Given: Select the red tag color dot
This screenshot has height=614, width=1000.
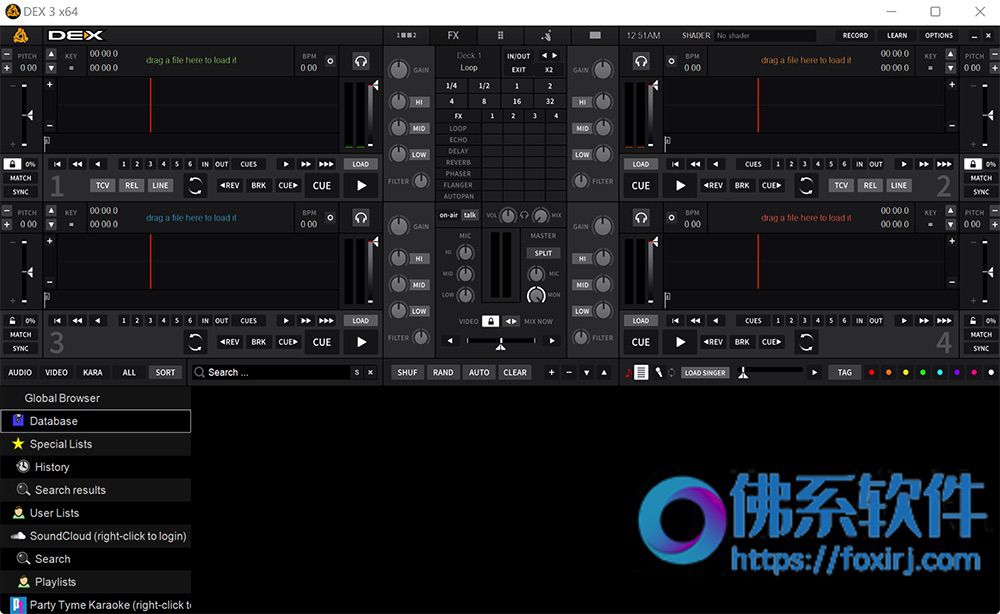Looking at the screenshot, I should coord(871,372).
